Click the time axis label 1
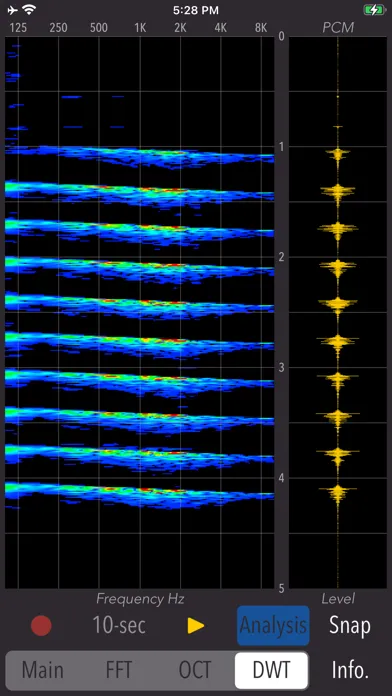The width and height of the screenshot is (392, 696). click(281, 147)
